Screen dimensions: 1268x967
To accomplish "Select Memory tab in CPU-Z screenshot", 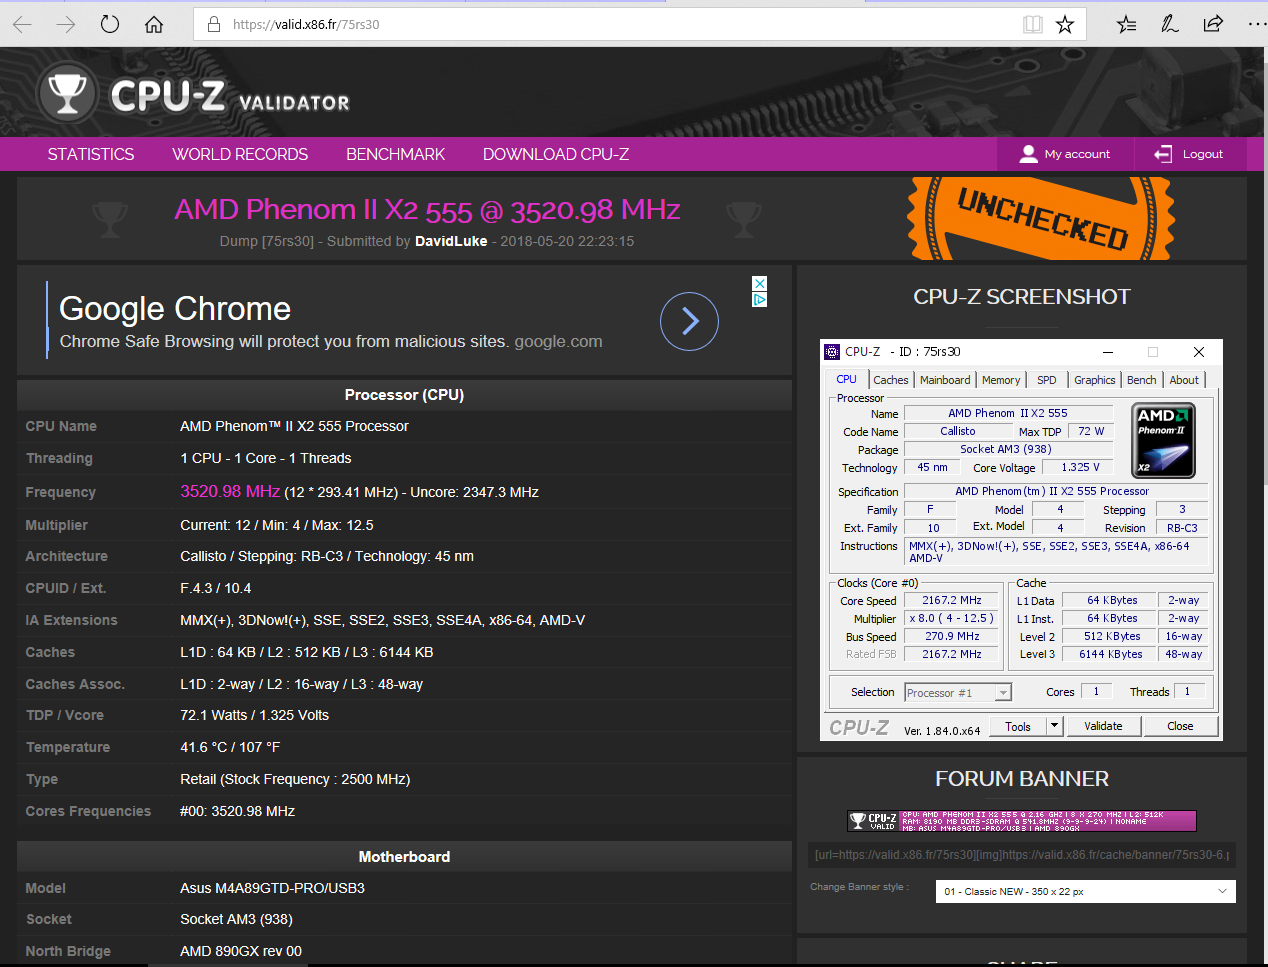I will click(x=1001, y=380).
